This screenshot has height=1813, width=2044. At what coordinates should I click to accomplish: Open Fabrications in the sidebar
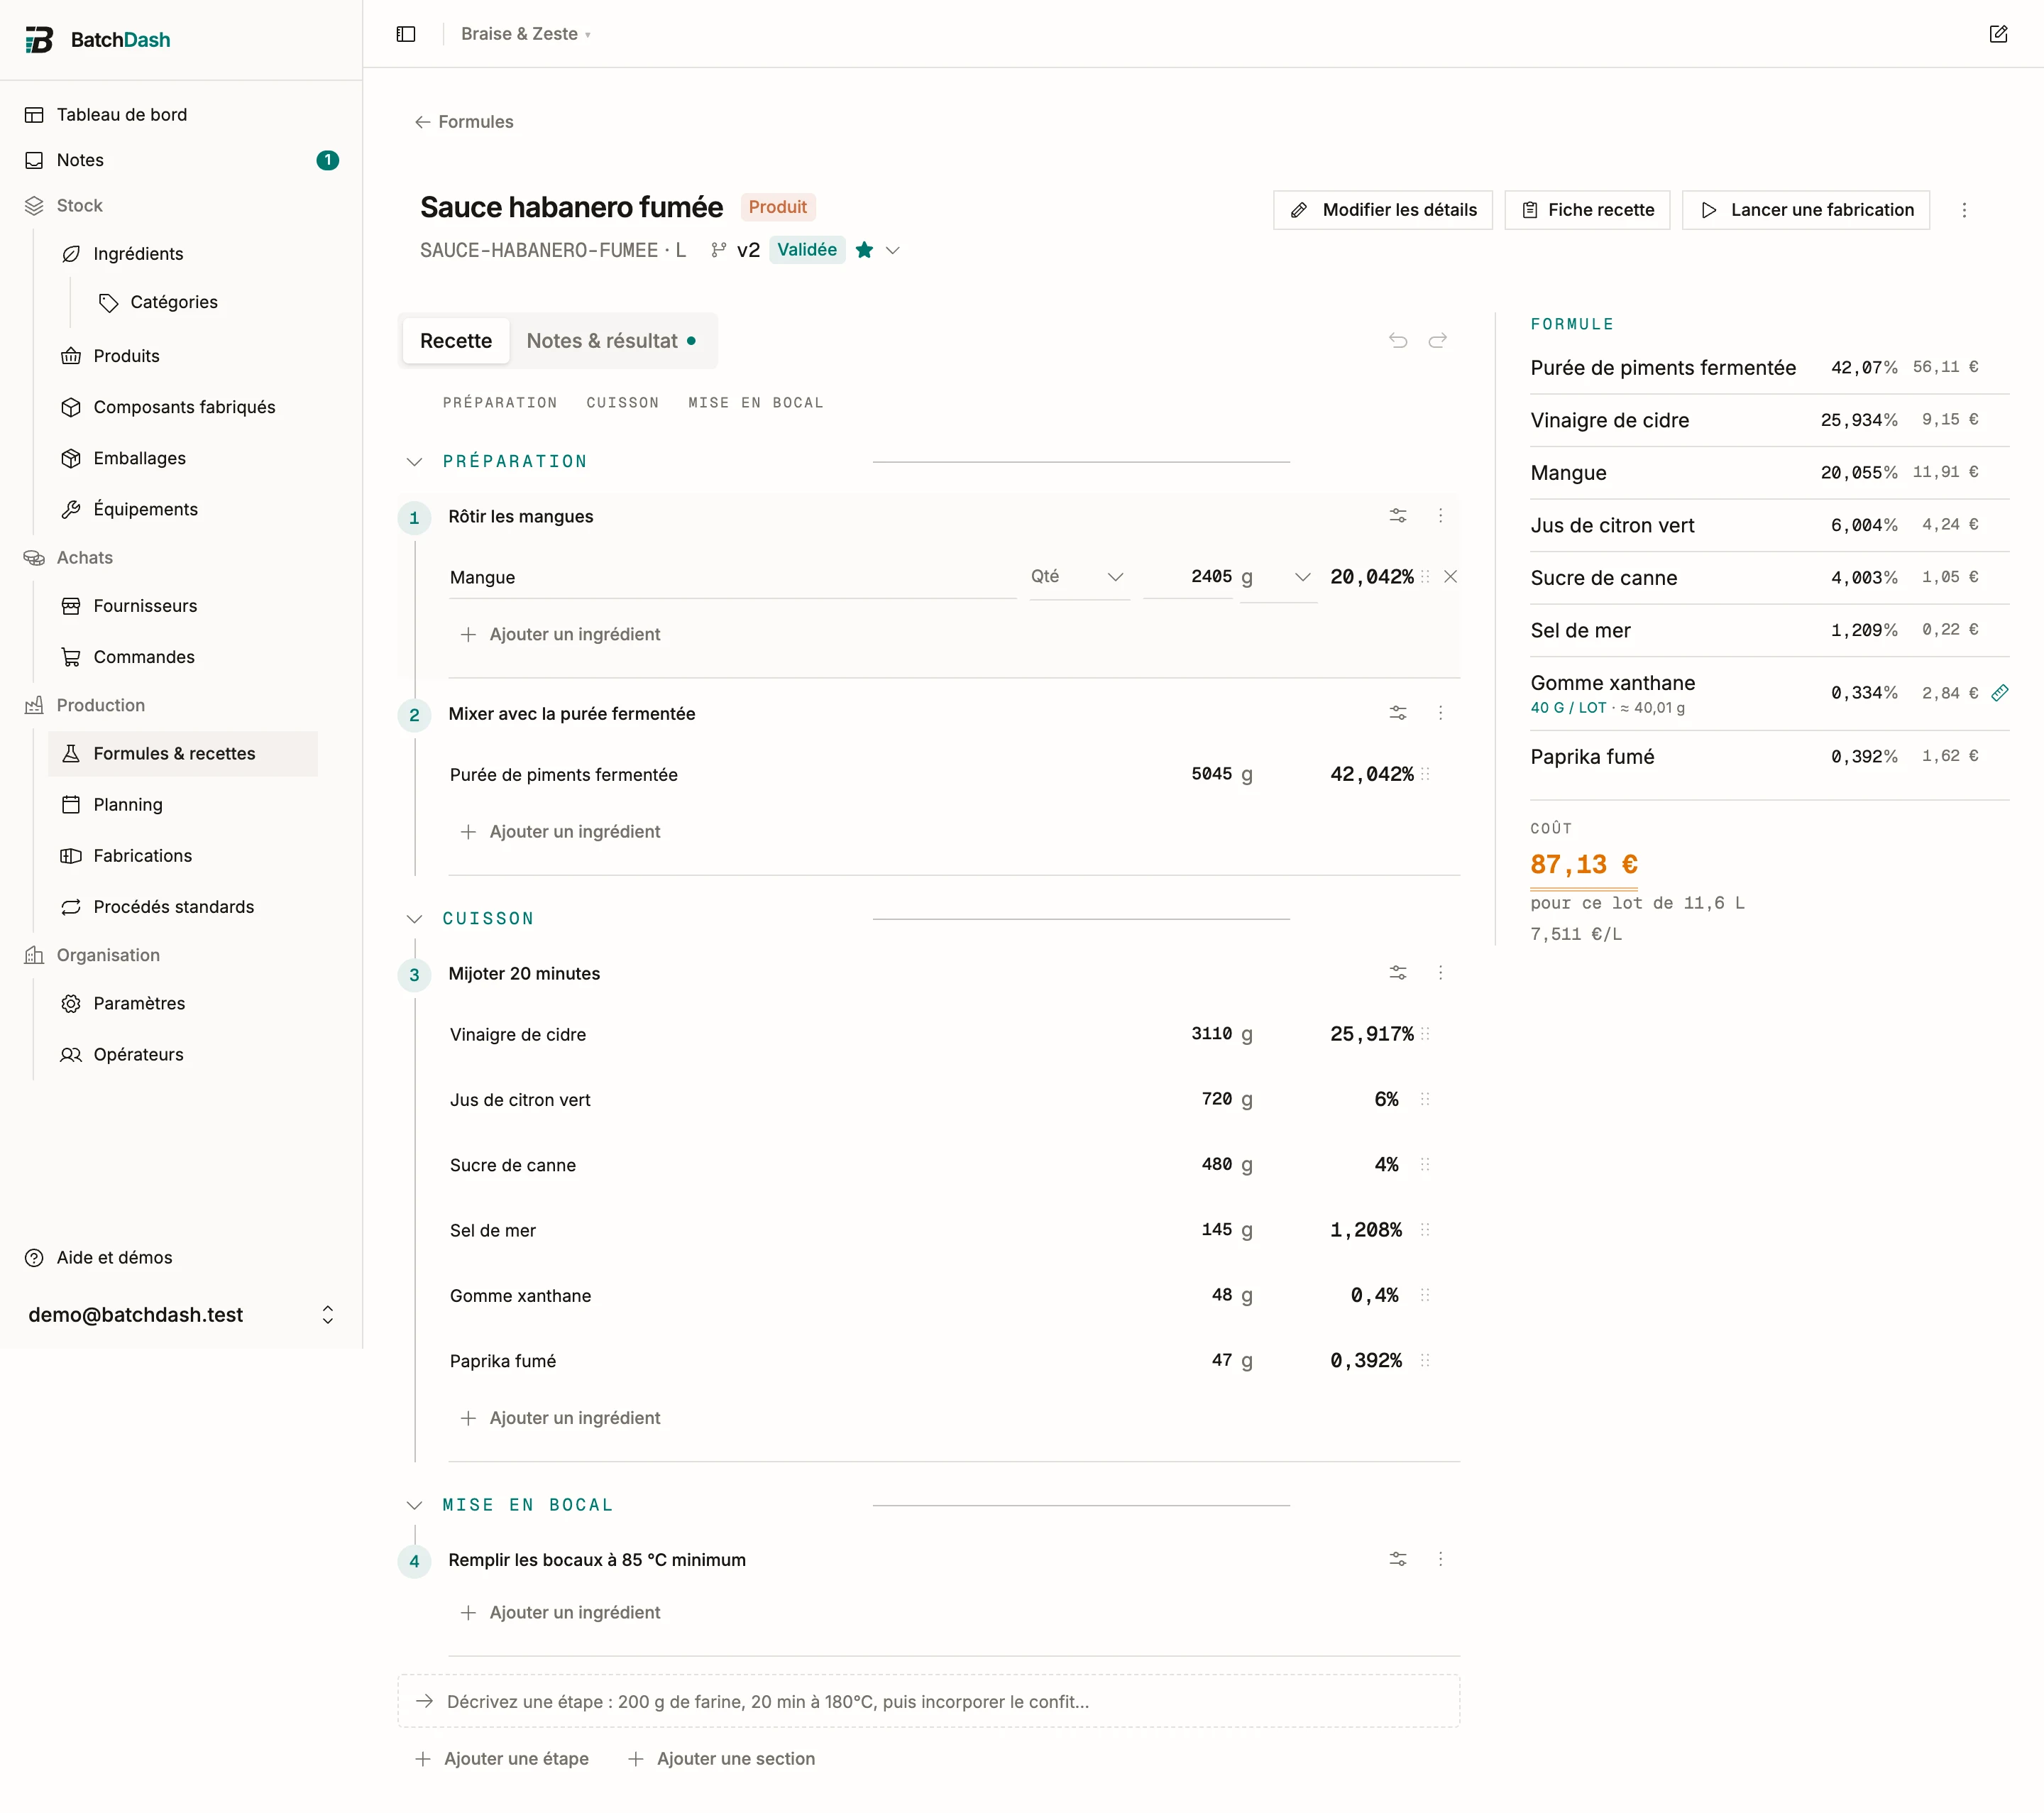(x=183, y=856)
